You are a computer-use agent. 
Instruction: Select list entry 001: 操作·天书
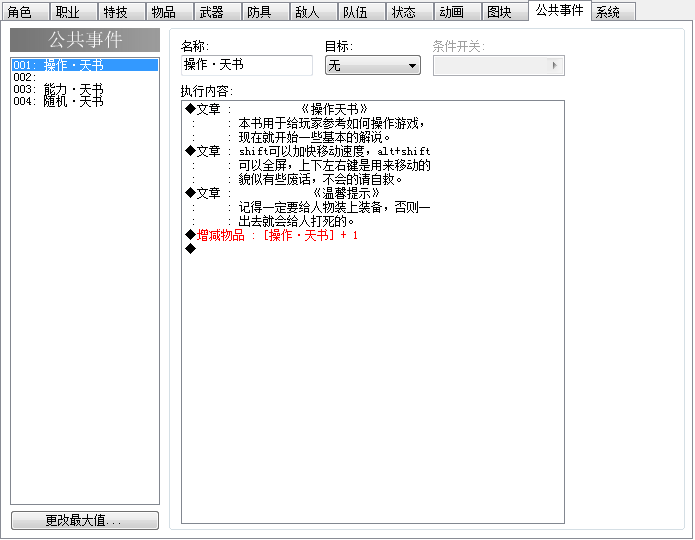pyautogui.click(x=85, y=65)
